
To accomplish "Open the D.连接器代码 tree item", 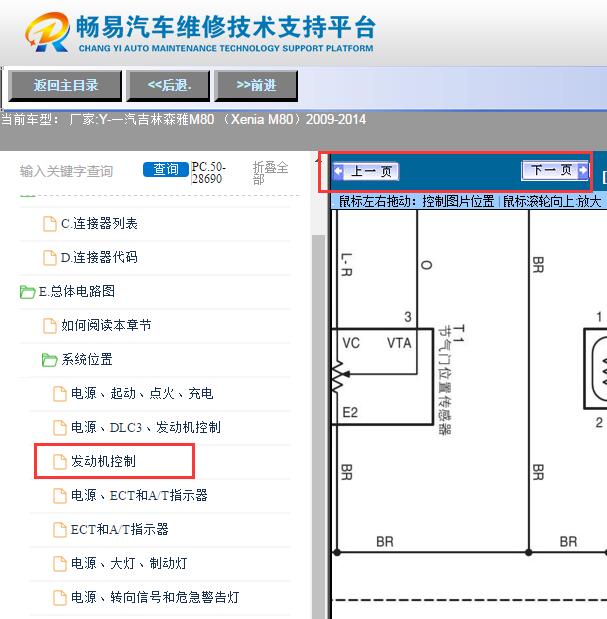I will [x=99, y=257].
